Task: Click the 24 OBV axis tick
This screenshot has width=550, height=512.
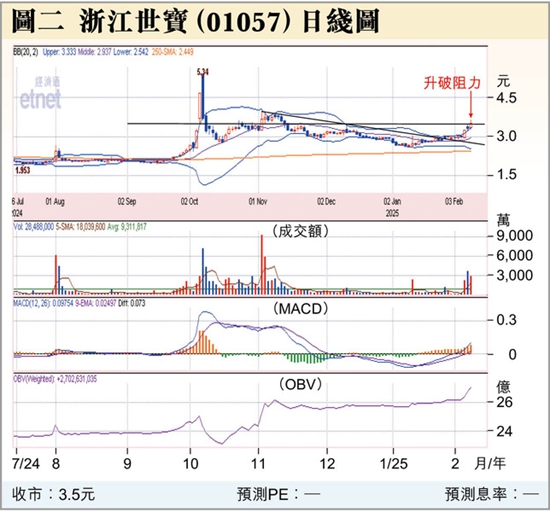Action: click(x=504, y=431)
